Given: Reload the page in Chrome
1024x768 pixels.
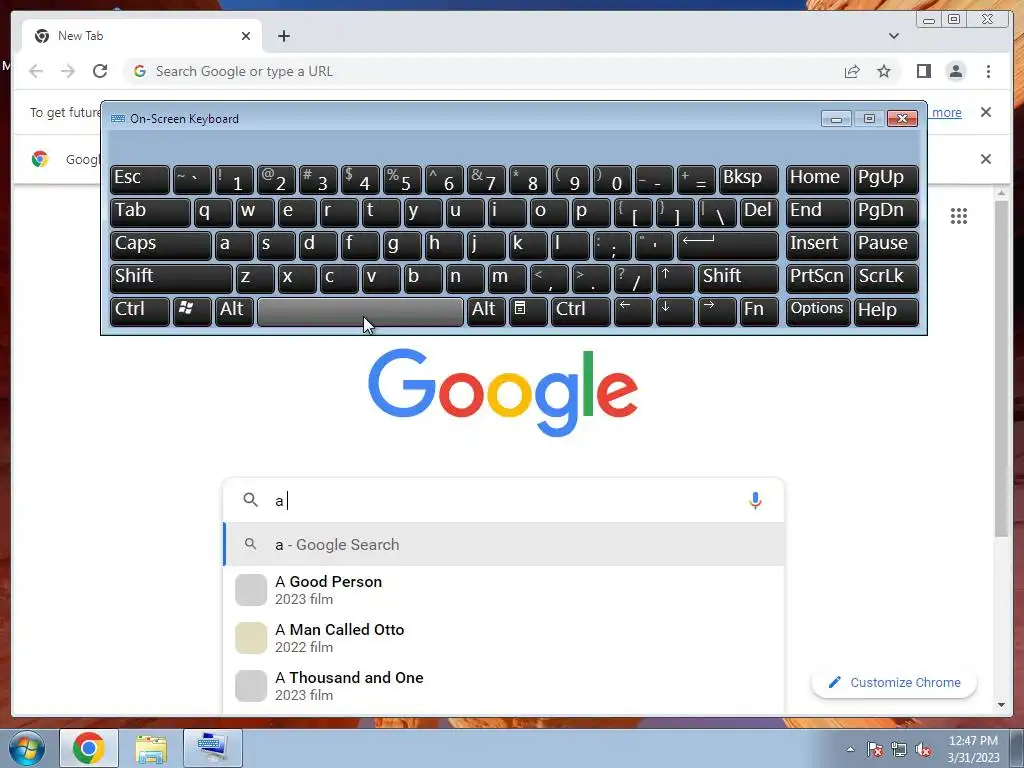Looking at the screenshot, I should (x=100, y=71).
